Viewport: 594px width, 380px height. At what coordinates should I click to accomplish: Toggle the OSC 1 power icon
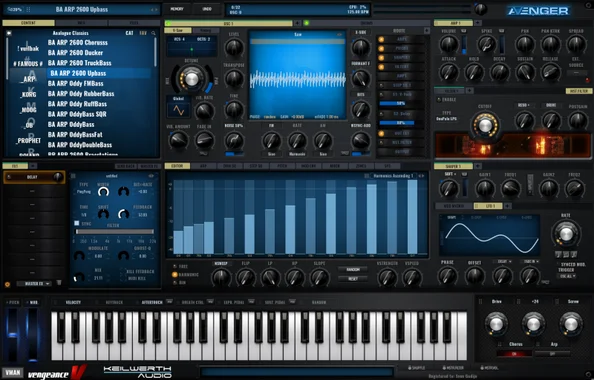(168, 23)
